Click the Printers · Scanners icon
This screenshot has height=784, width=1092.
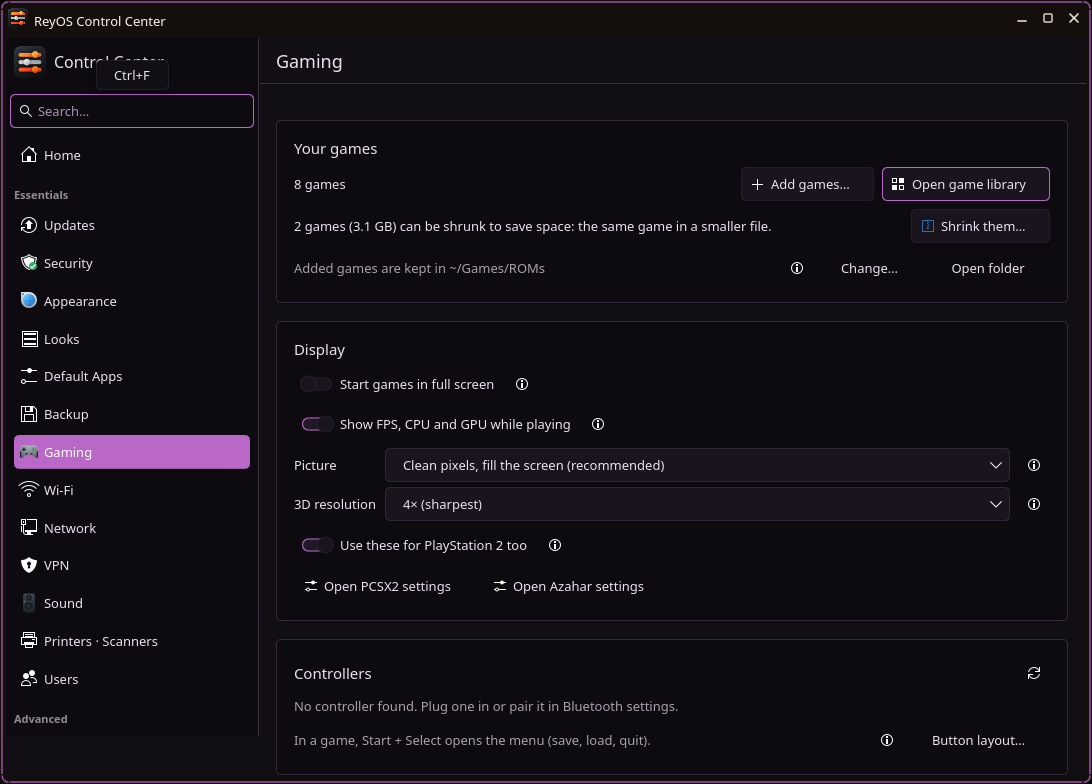(x=29, y=641)
